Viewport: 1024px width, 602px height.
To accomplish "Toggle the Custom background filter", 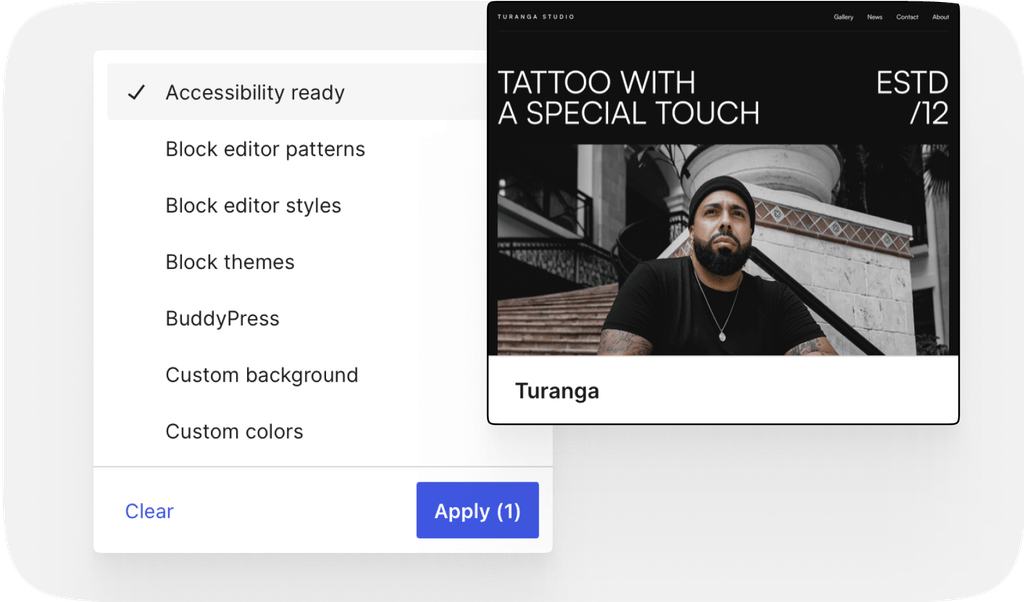I will 261,376.
